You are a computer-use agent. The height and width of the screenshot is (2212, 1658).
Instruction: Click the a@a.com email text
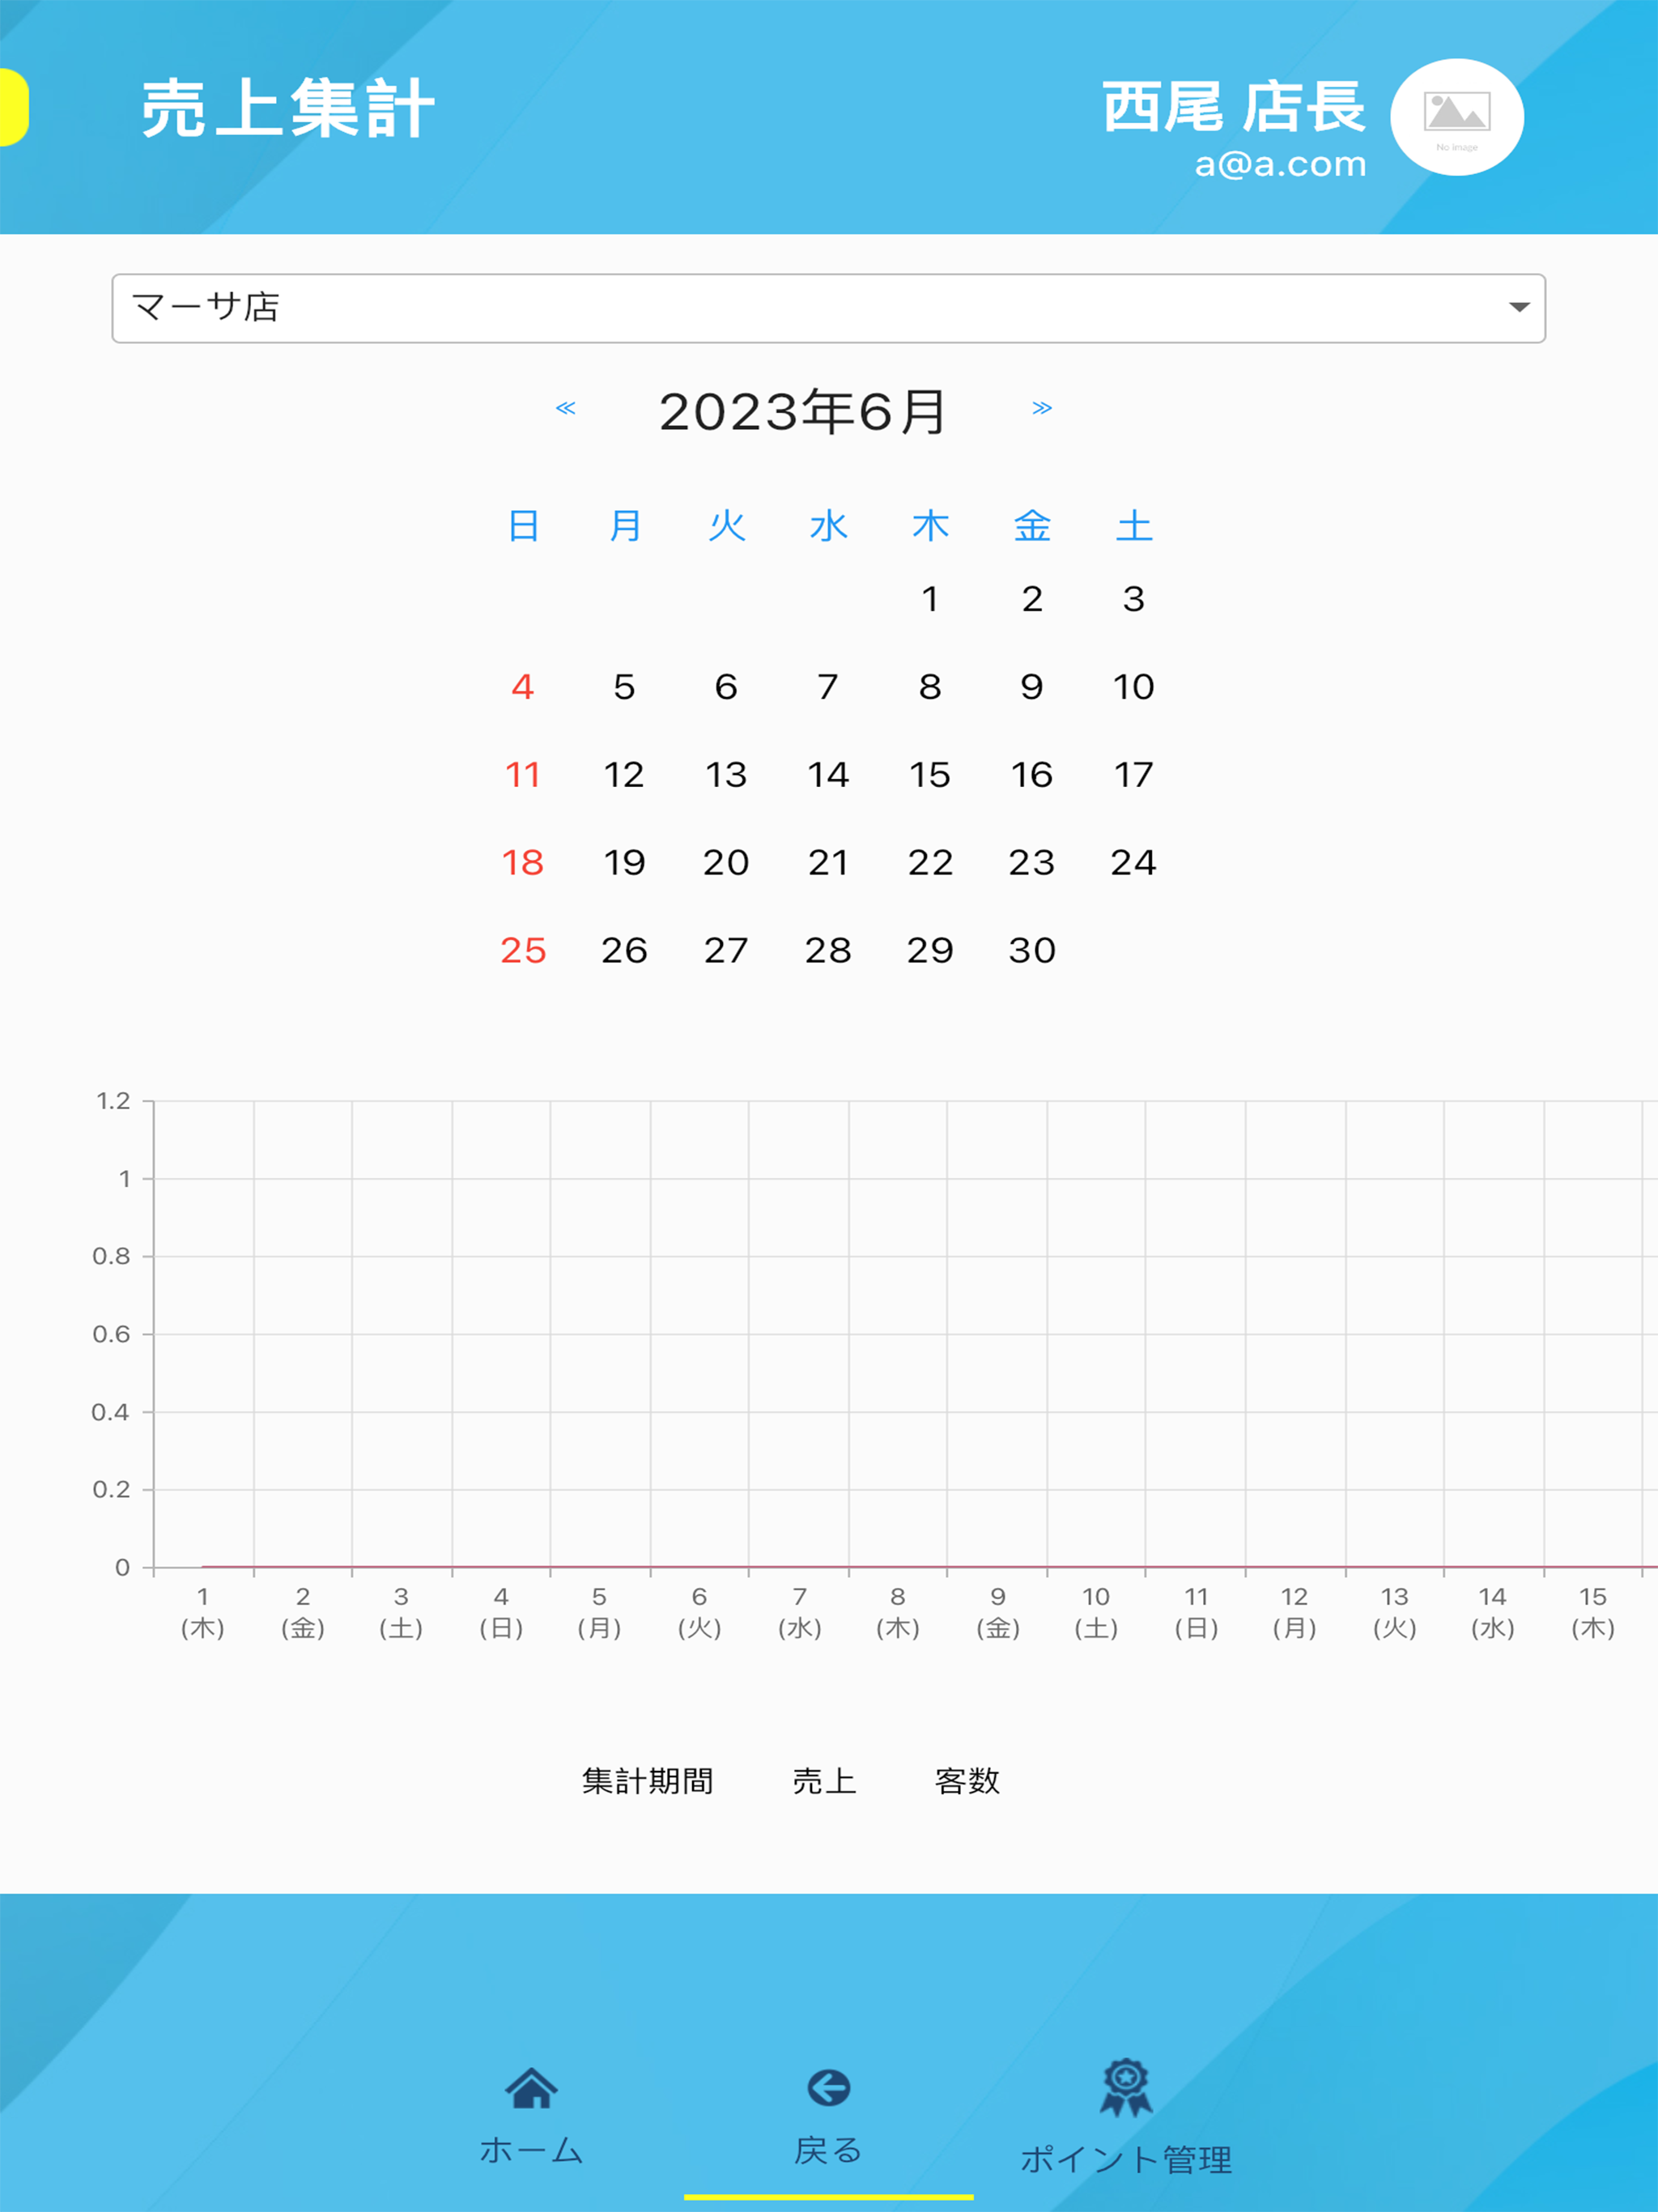[x=1280, y=164]
